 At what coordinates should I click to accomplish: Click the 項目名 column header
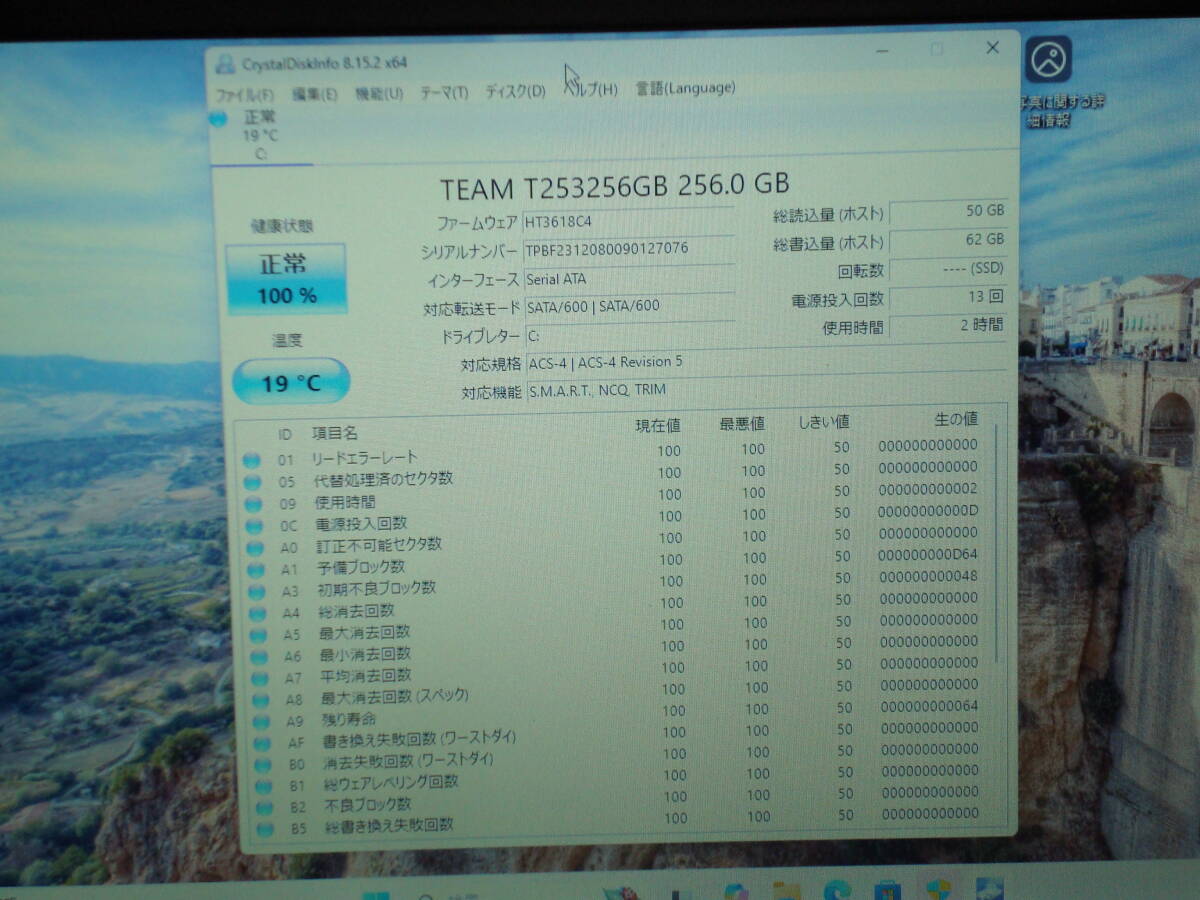pyautogui.click(x=335, y=433)
